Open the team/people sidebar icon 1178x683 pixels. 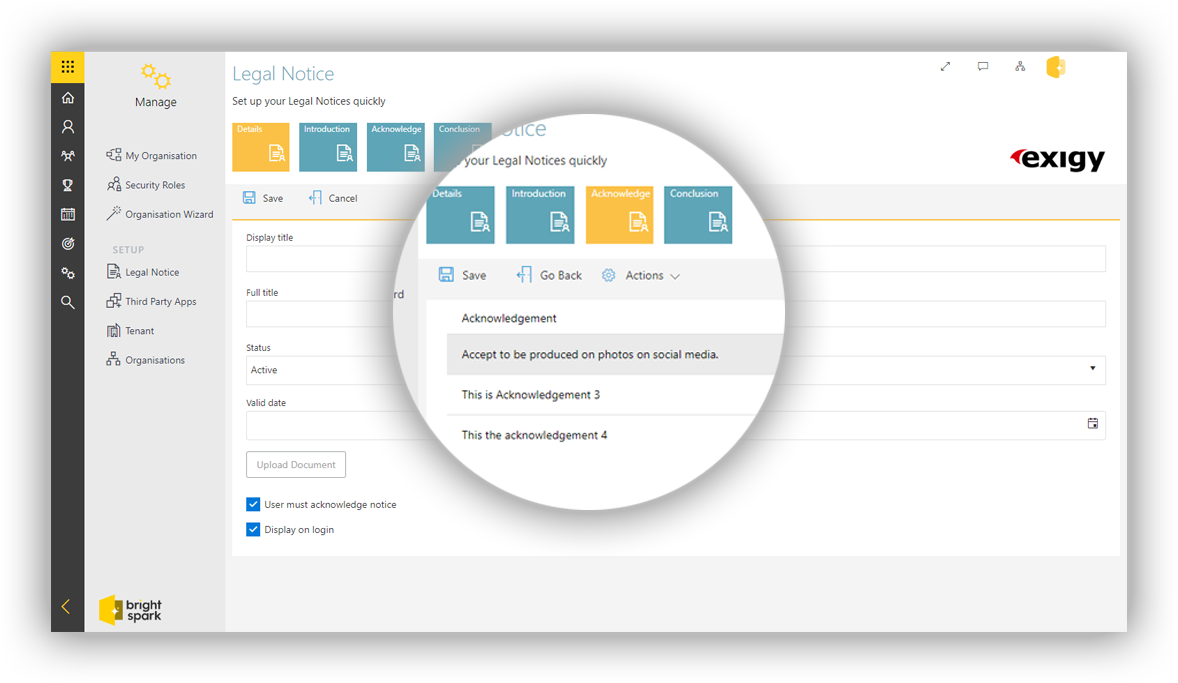tap(68, 156)
